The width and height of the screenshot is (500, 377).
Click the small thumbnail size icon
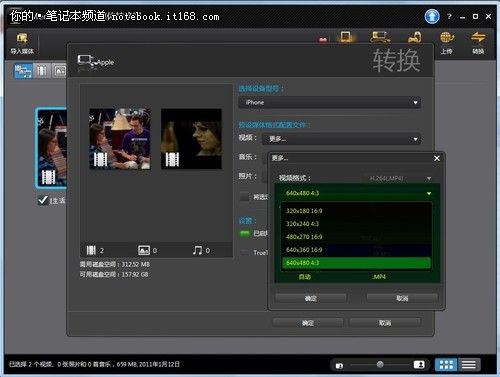(339, 366)
